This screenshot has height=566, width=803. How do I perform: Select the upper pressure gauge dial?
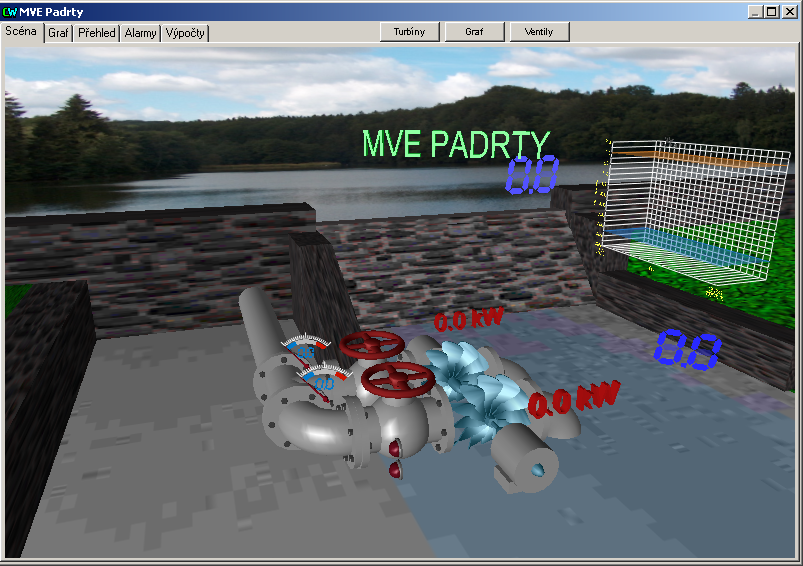click(304, 348)
